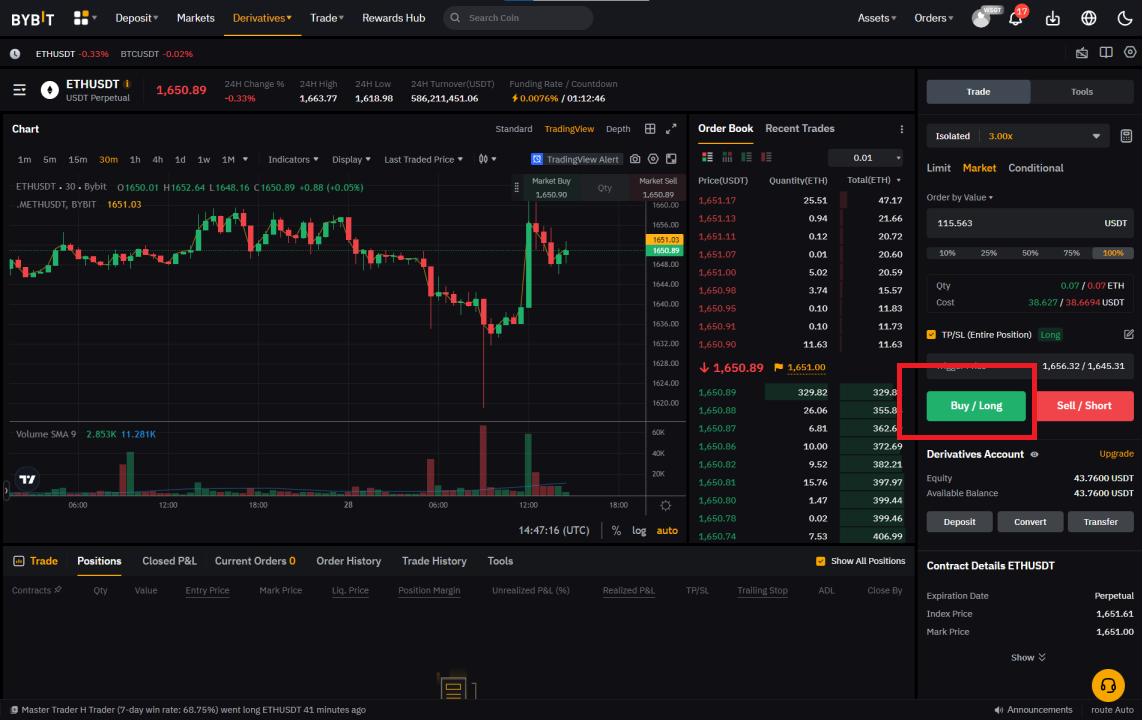
Task: Click the TradingView Alert icon
Action: (537, 159)
